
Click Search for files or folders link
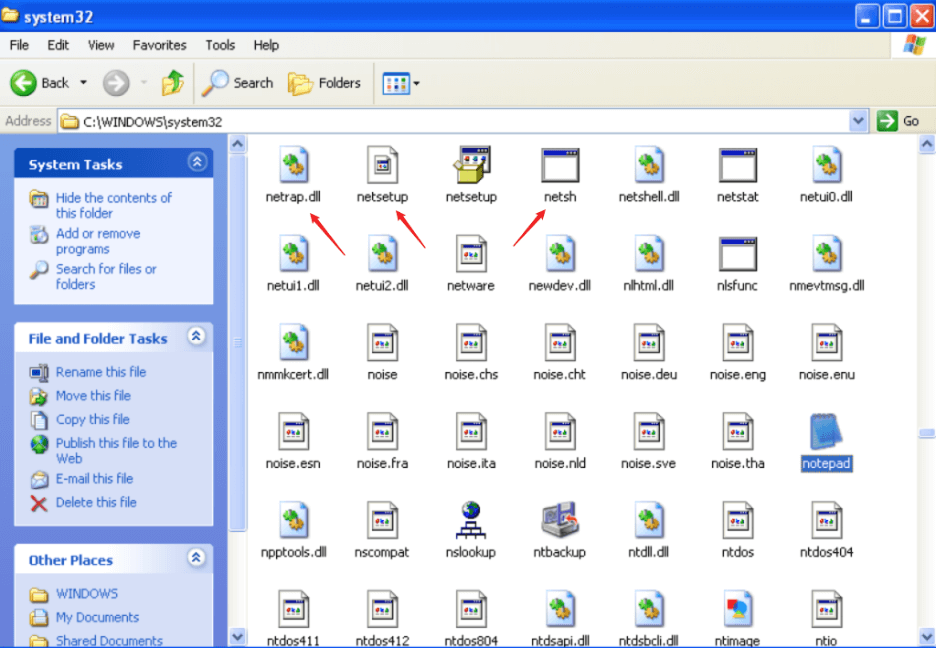pyautogui.click(x=106, y=276)
